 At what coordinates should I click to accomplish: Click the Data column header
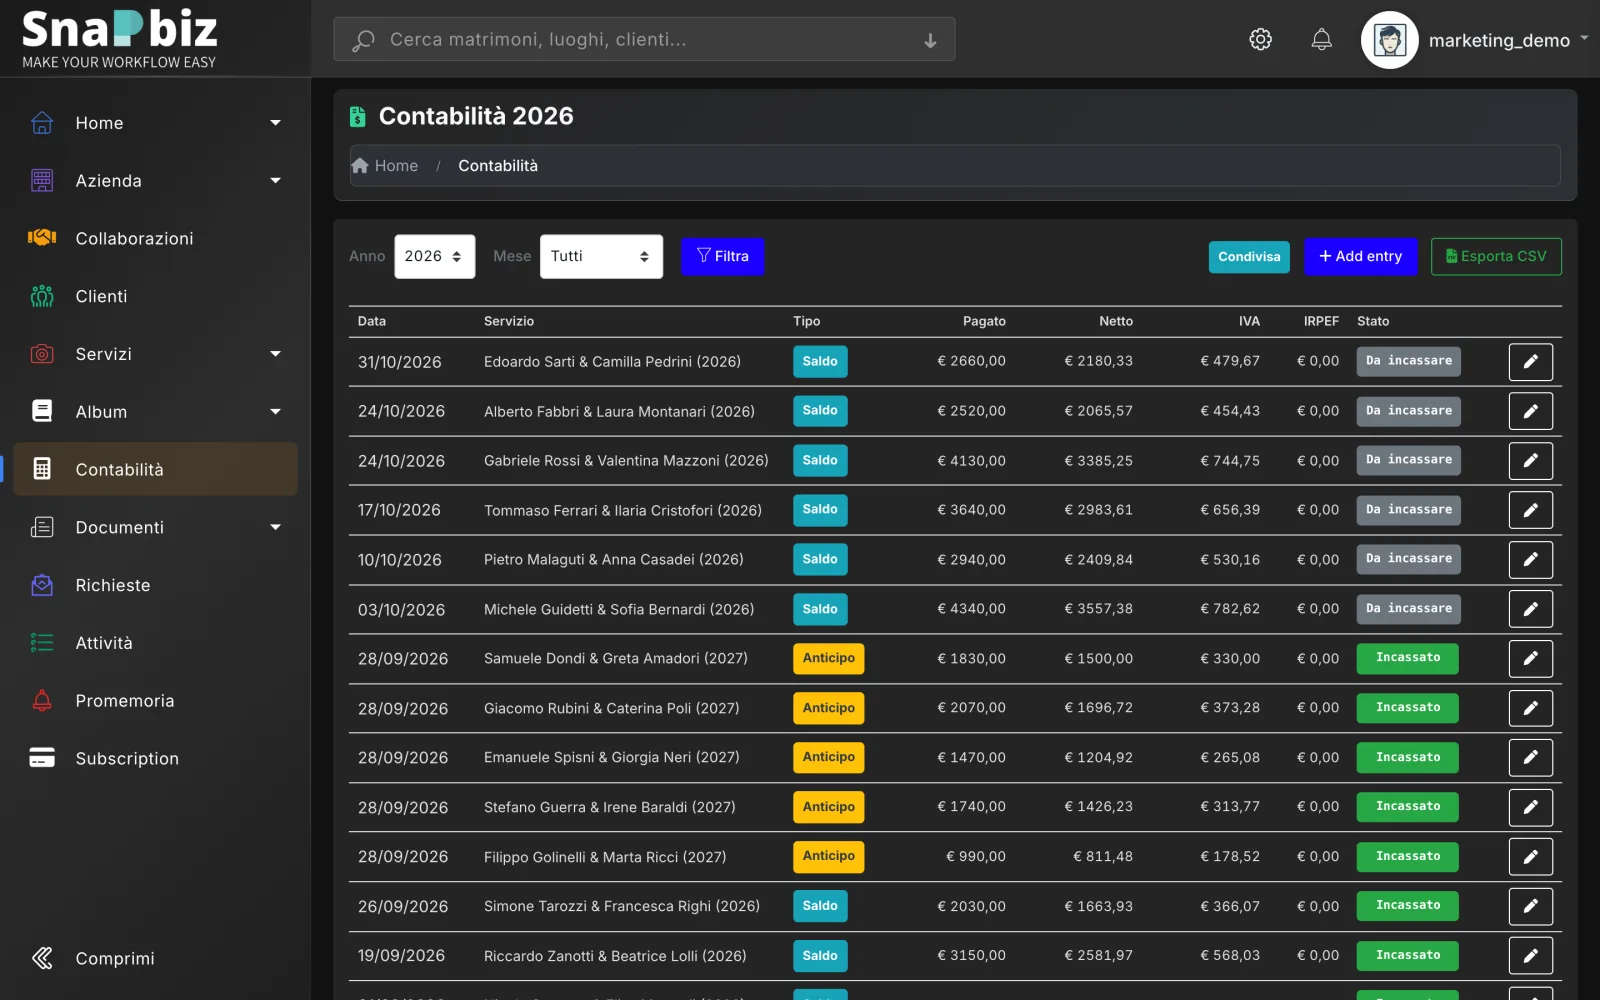tap(372, 321)
